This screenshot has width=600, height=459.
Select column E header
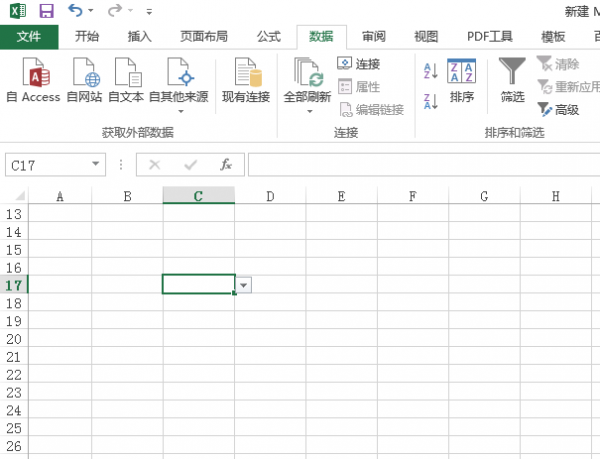(x=341, y=196)
